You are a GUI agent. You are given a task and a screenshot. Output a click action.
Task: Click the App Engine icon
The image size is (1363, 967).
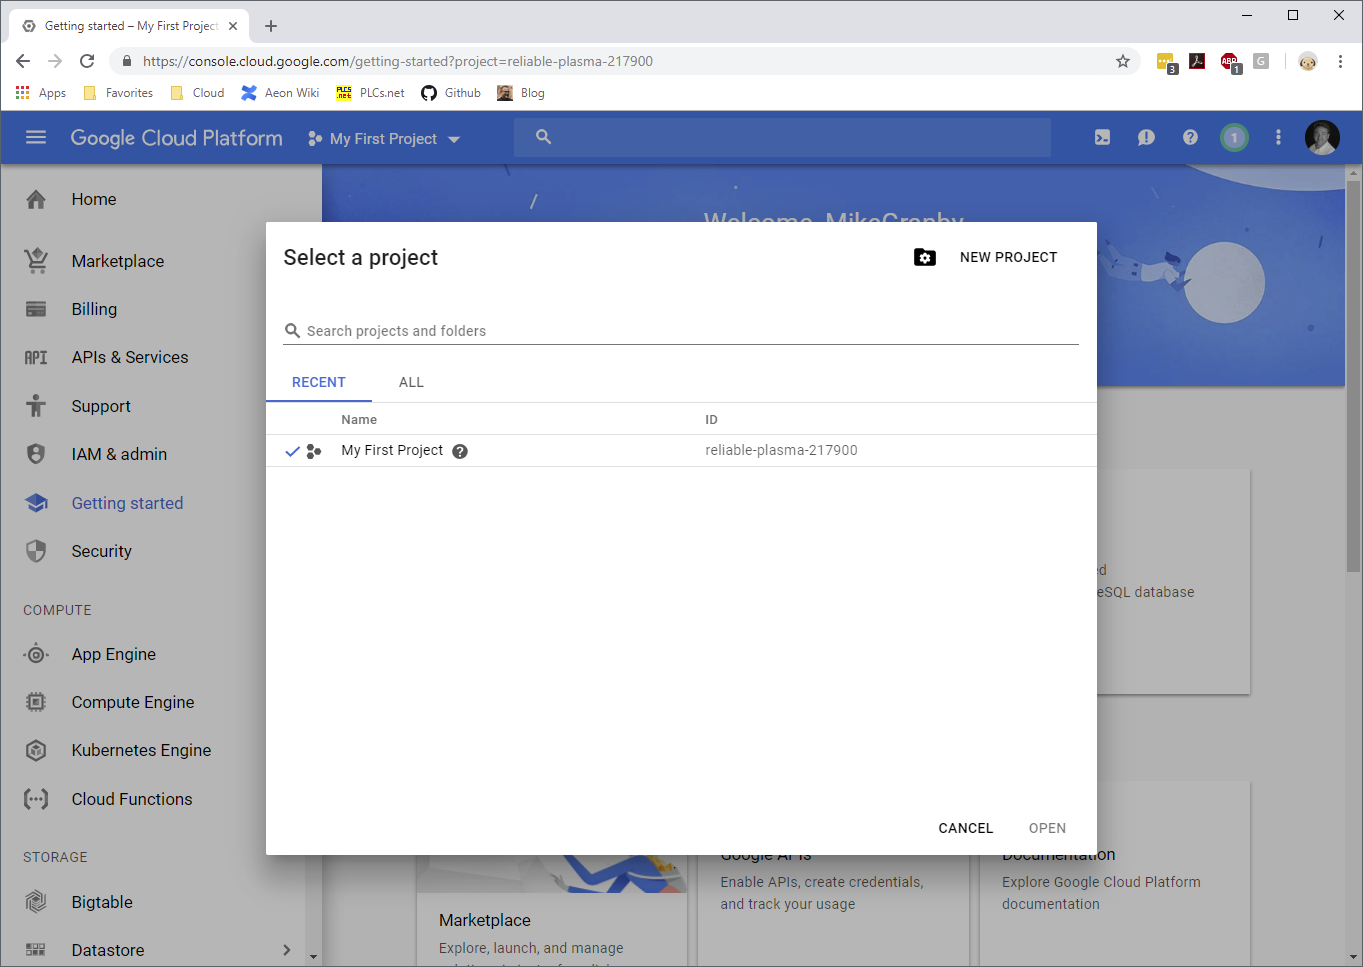click(36, 654)
